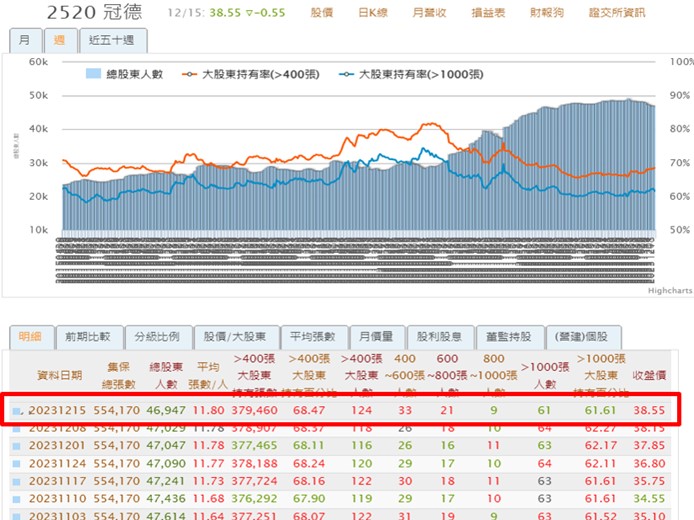Click the date 20231117 cell
Image resolution: width=694 pixels, height=520 pixels.
[x=57, y=481]
